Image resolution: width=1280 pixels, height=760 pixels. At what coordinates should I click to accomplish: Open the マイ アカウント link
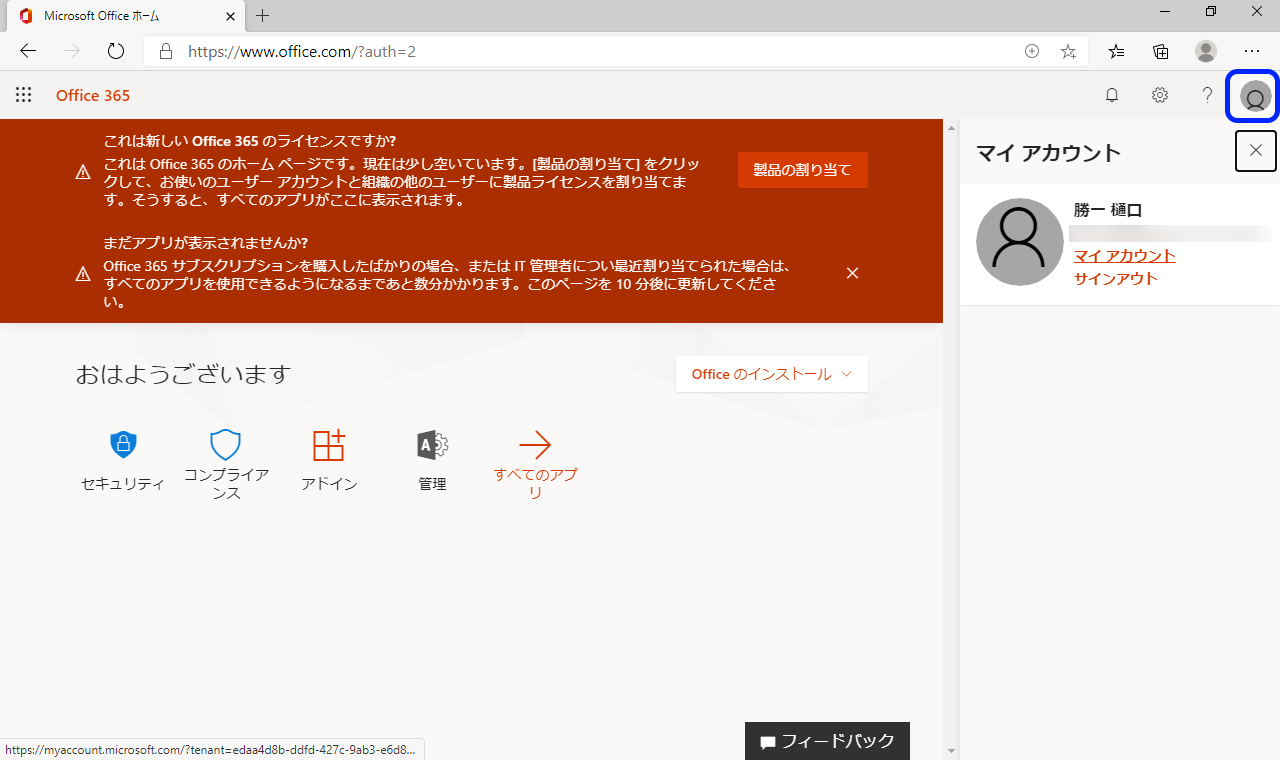tap(1124, 256)
